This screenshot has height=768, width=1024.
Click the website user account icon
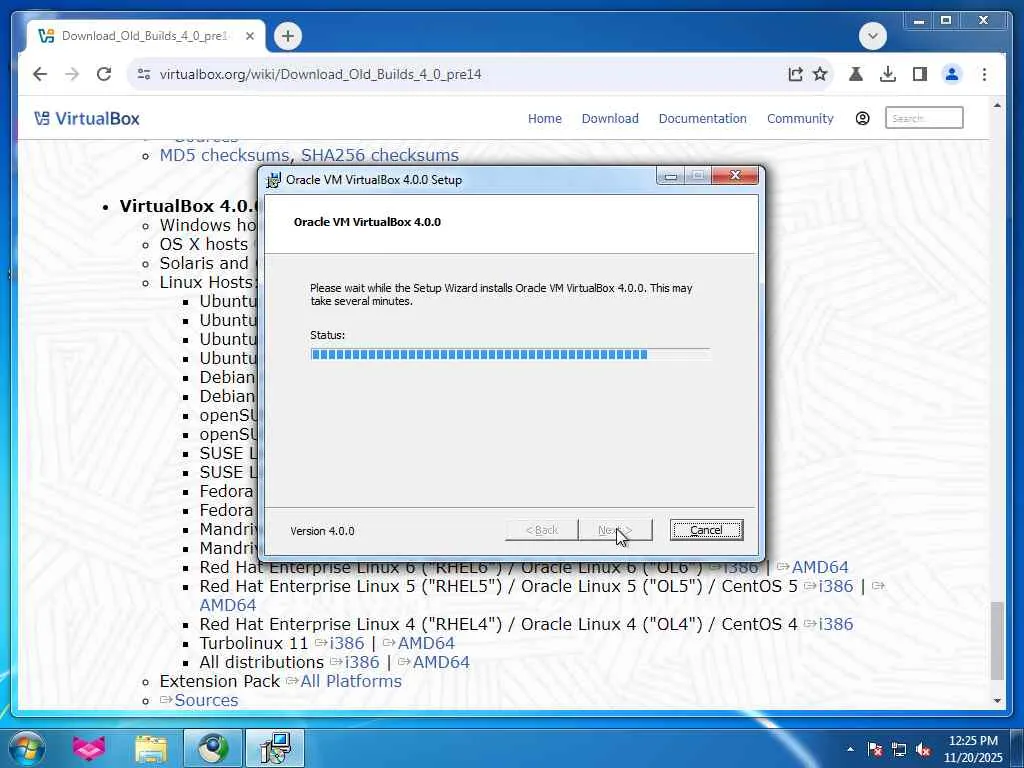tap(862, 118)
